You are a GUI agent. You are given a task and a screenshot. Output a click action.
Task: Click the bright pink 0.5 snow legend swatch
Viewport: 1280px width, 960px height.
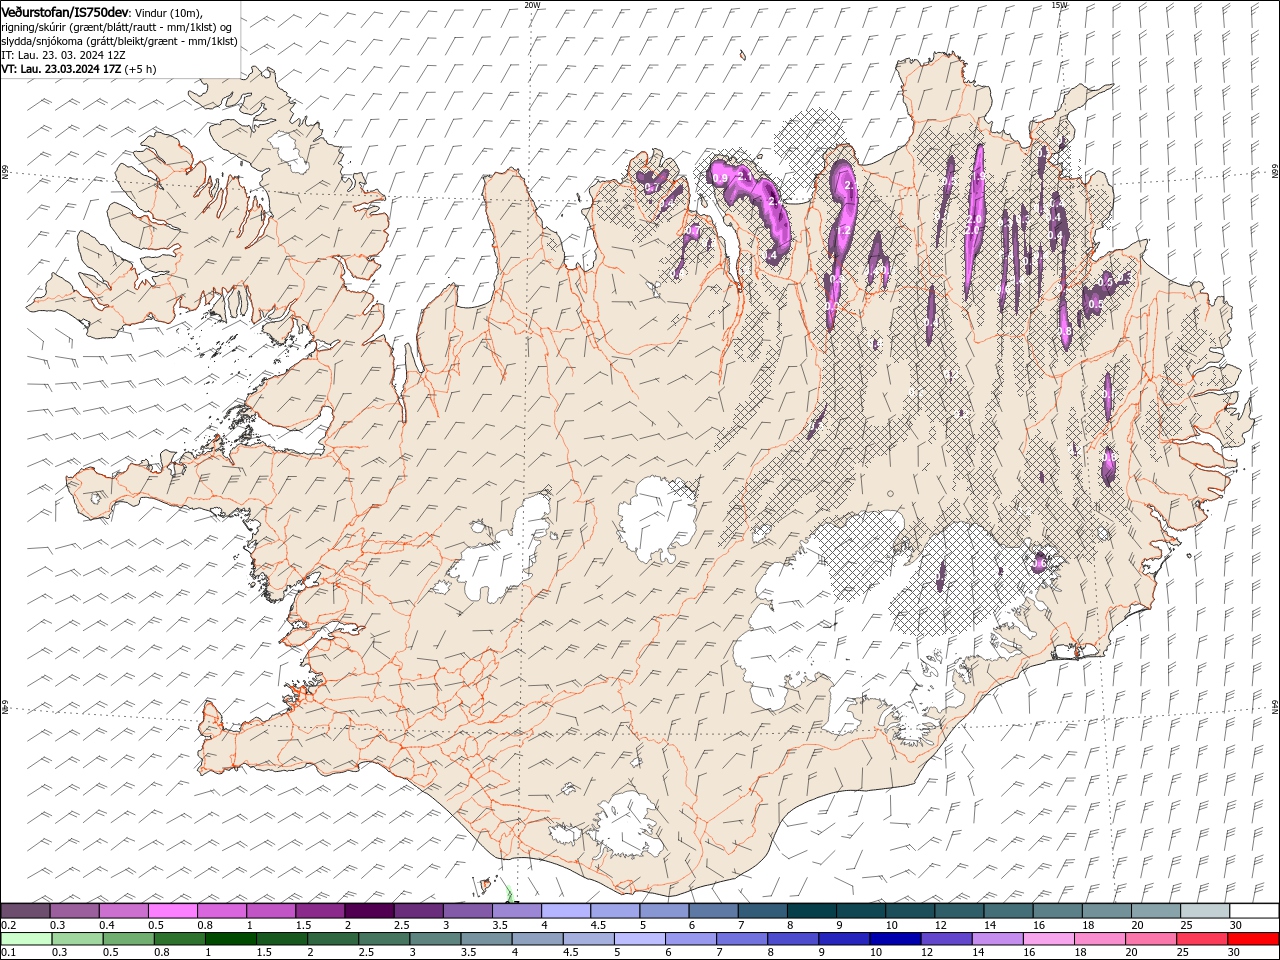172,911
